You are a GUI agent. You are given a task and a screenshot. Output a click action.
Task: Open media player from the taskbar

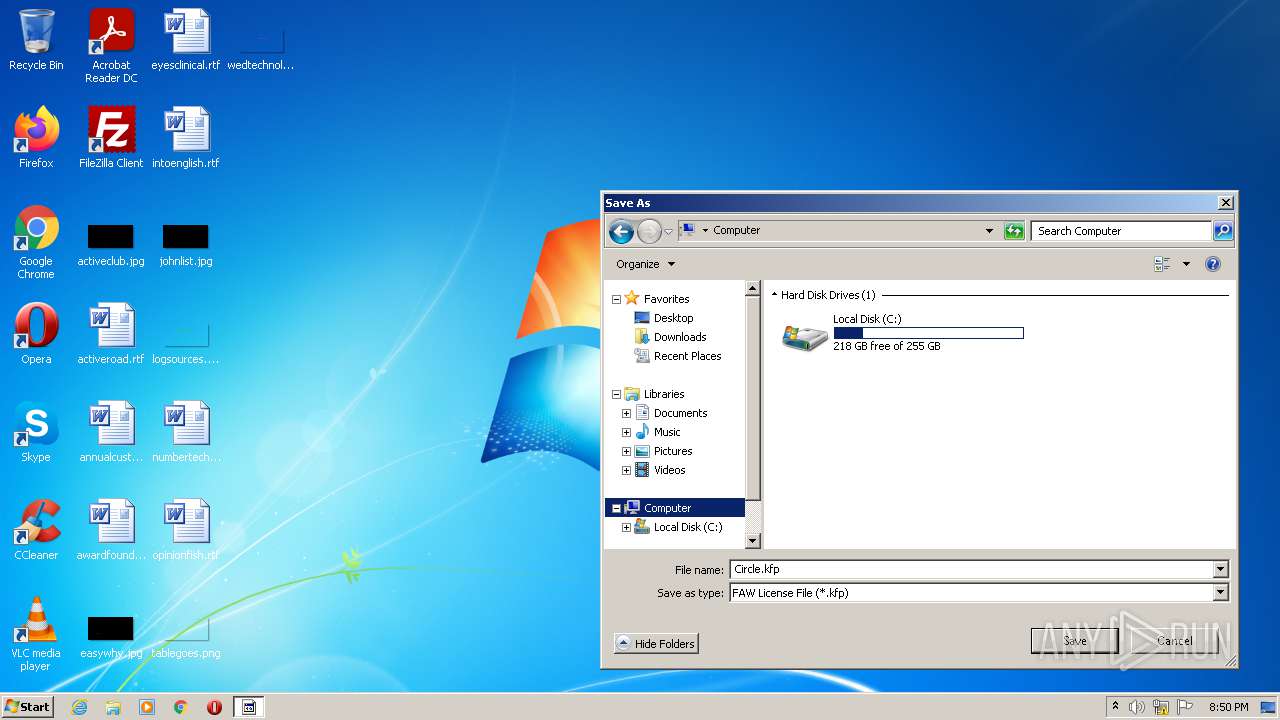[147, 707]
